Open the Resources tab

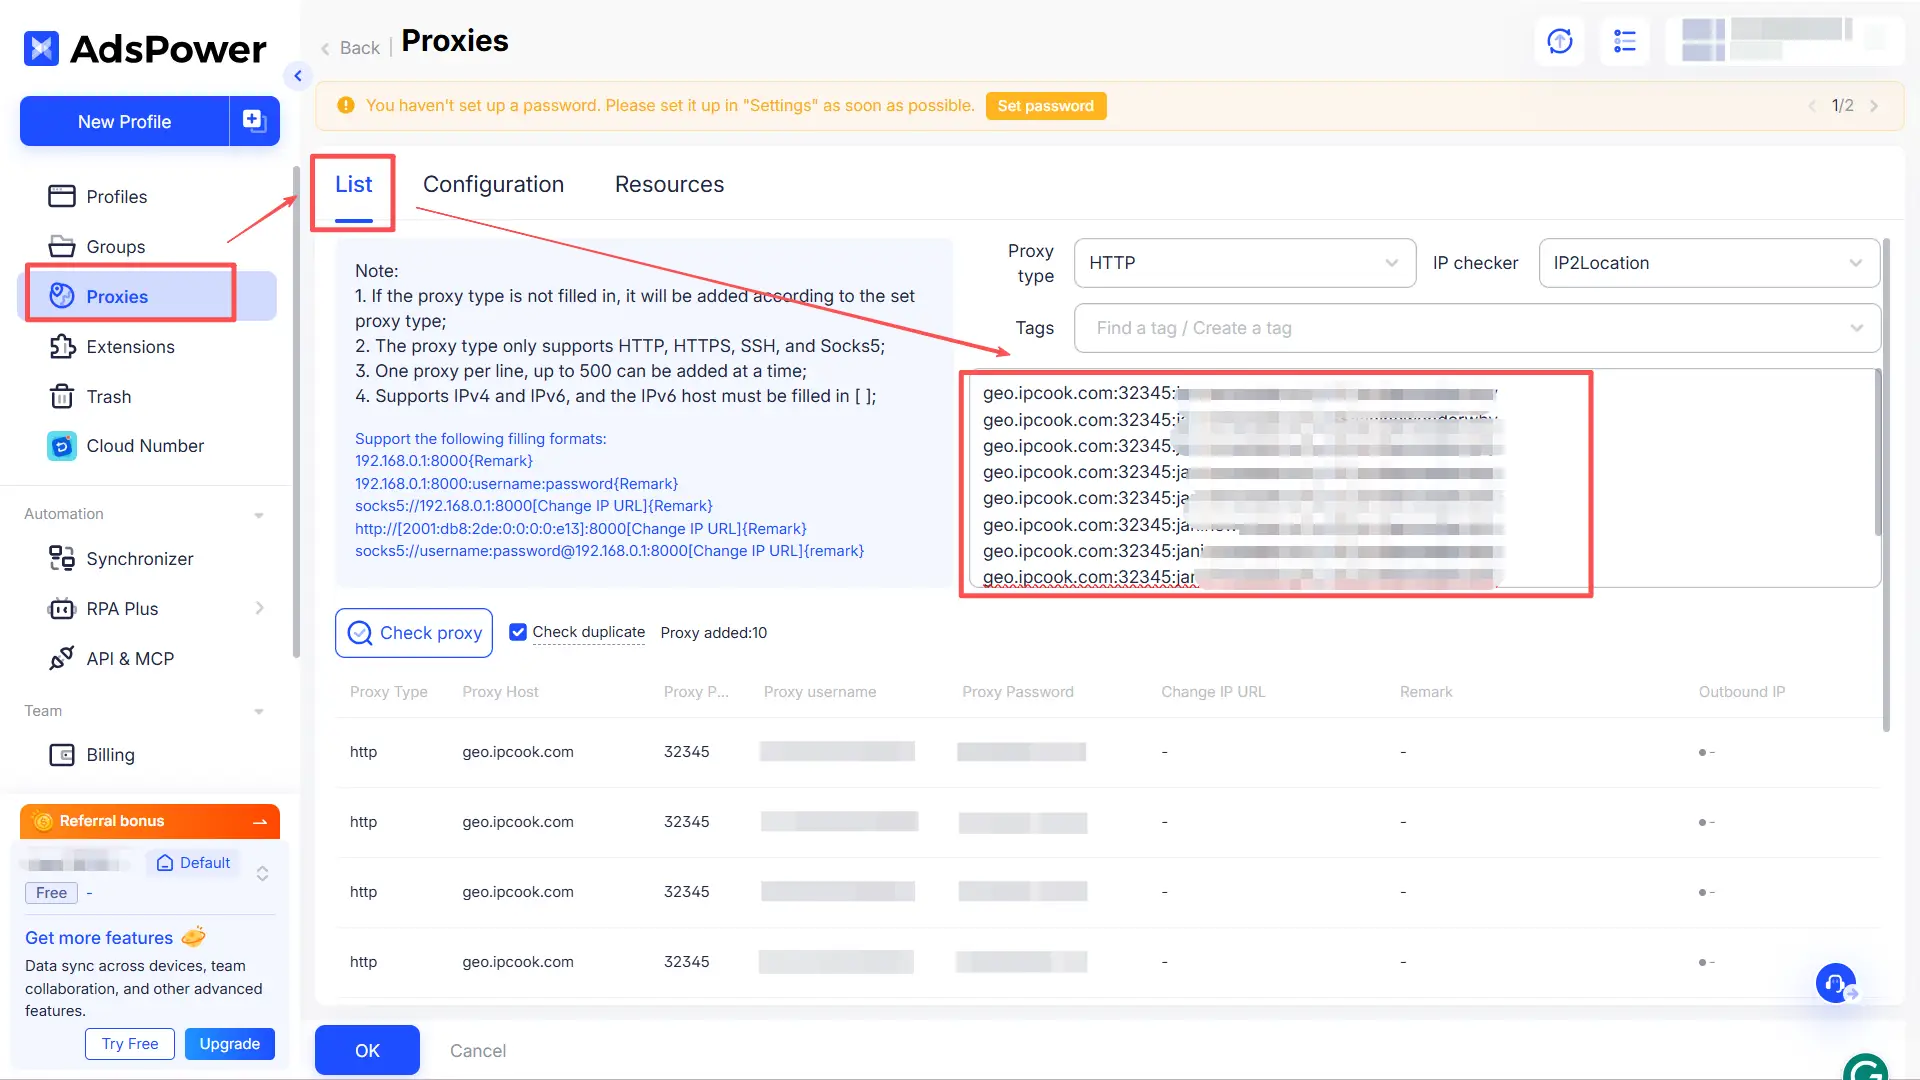point(669,184)
